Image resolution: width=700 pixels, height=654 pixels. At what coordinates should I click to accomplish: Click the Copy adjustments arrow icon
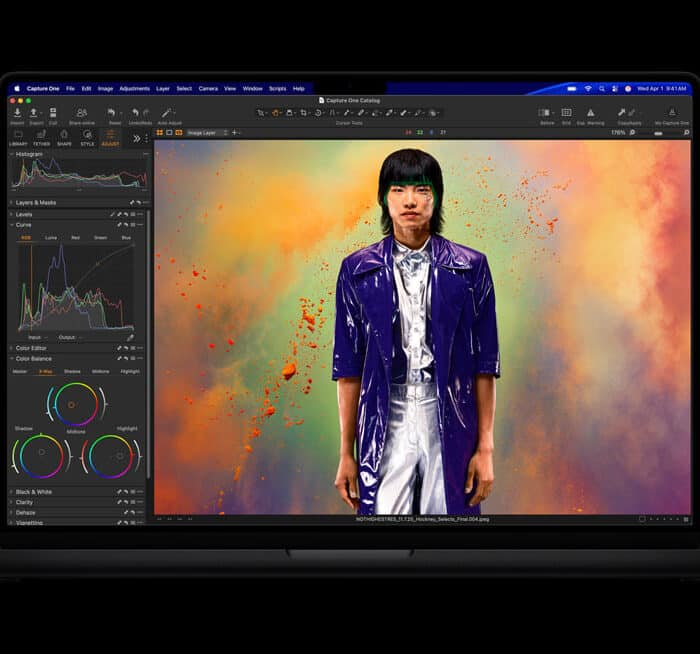pos(621,112)
